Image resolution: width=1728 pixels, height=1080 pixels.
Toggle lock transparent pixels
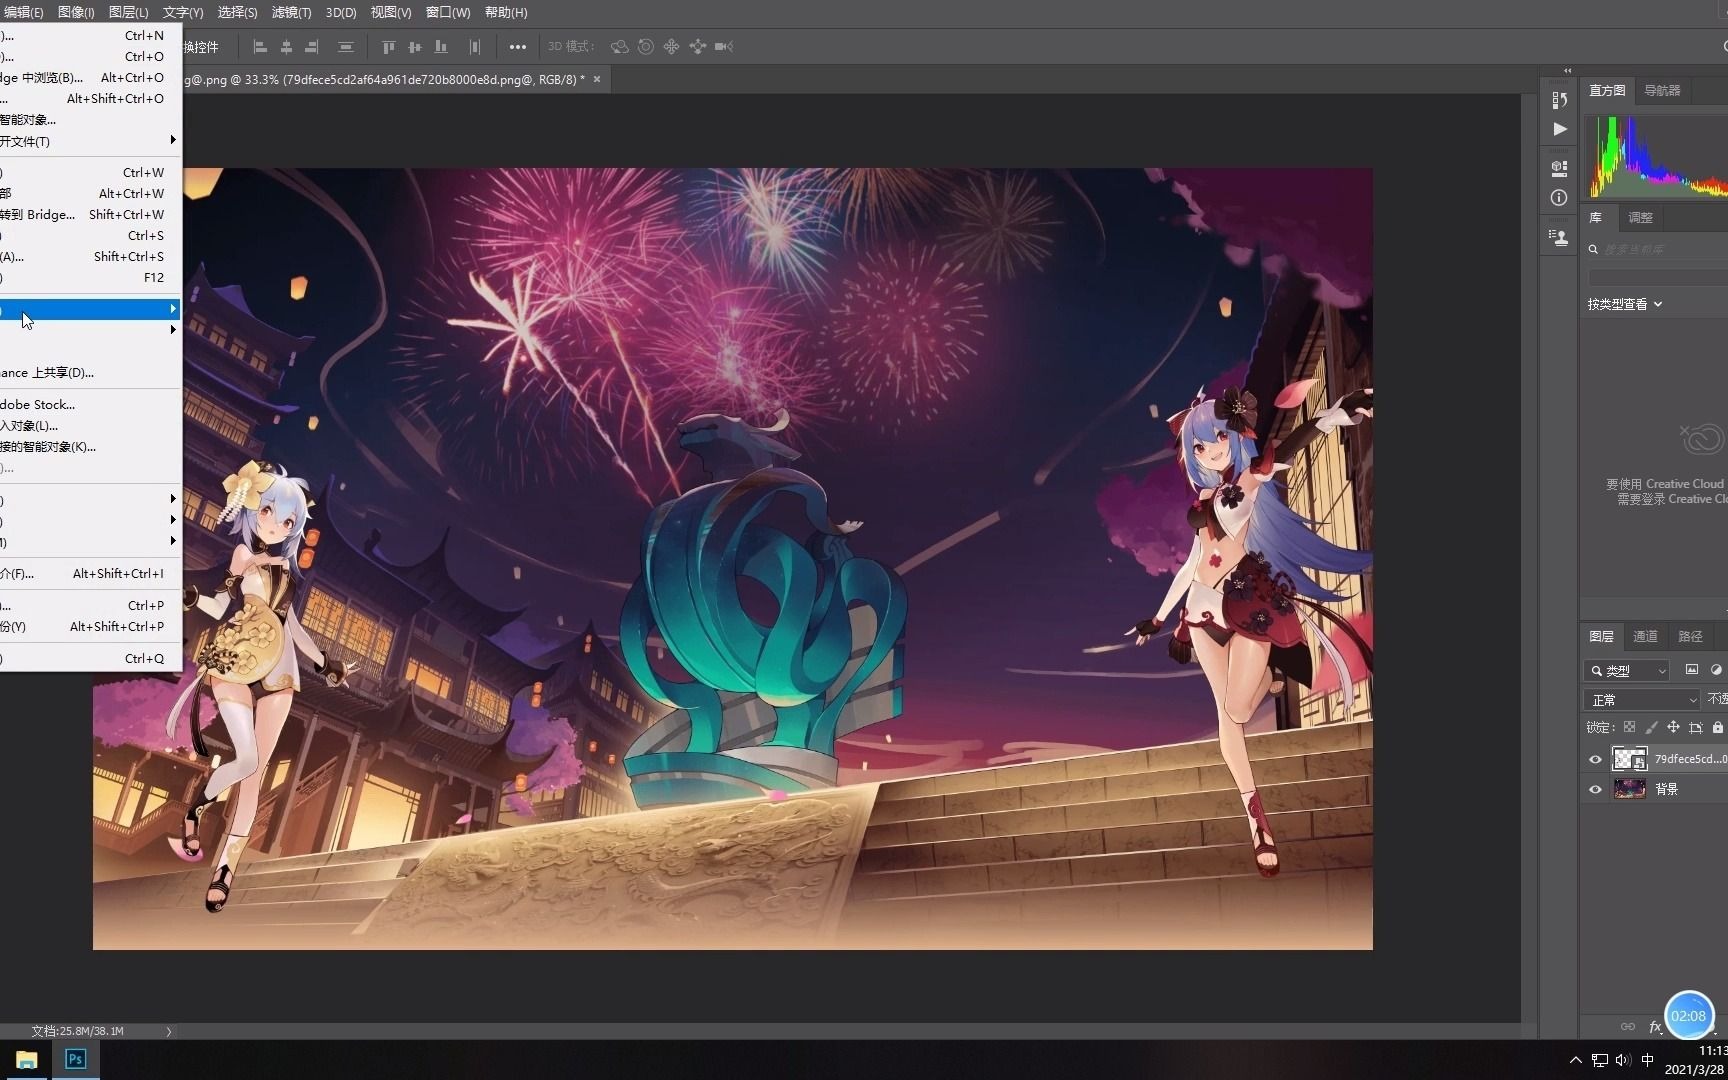tap(1629, 728)
